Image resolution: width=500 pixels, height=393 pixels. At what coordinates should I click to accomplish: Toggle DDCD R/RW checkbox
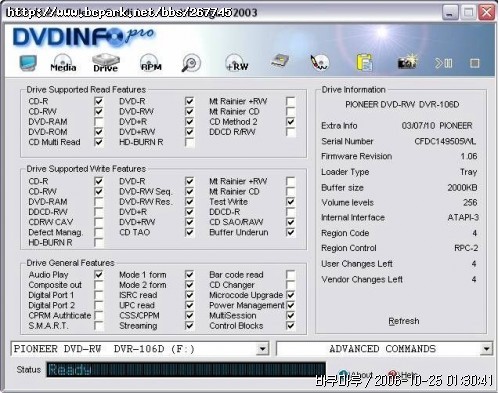coord(291,132)
